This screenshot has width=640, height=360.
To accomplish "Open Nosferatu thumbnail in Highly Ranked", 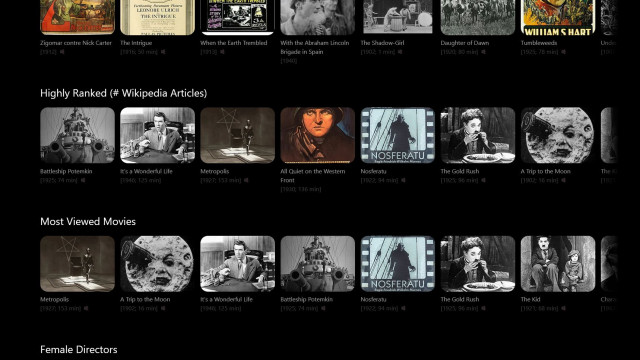I will [x=398, y=135].
